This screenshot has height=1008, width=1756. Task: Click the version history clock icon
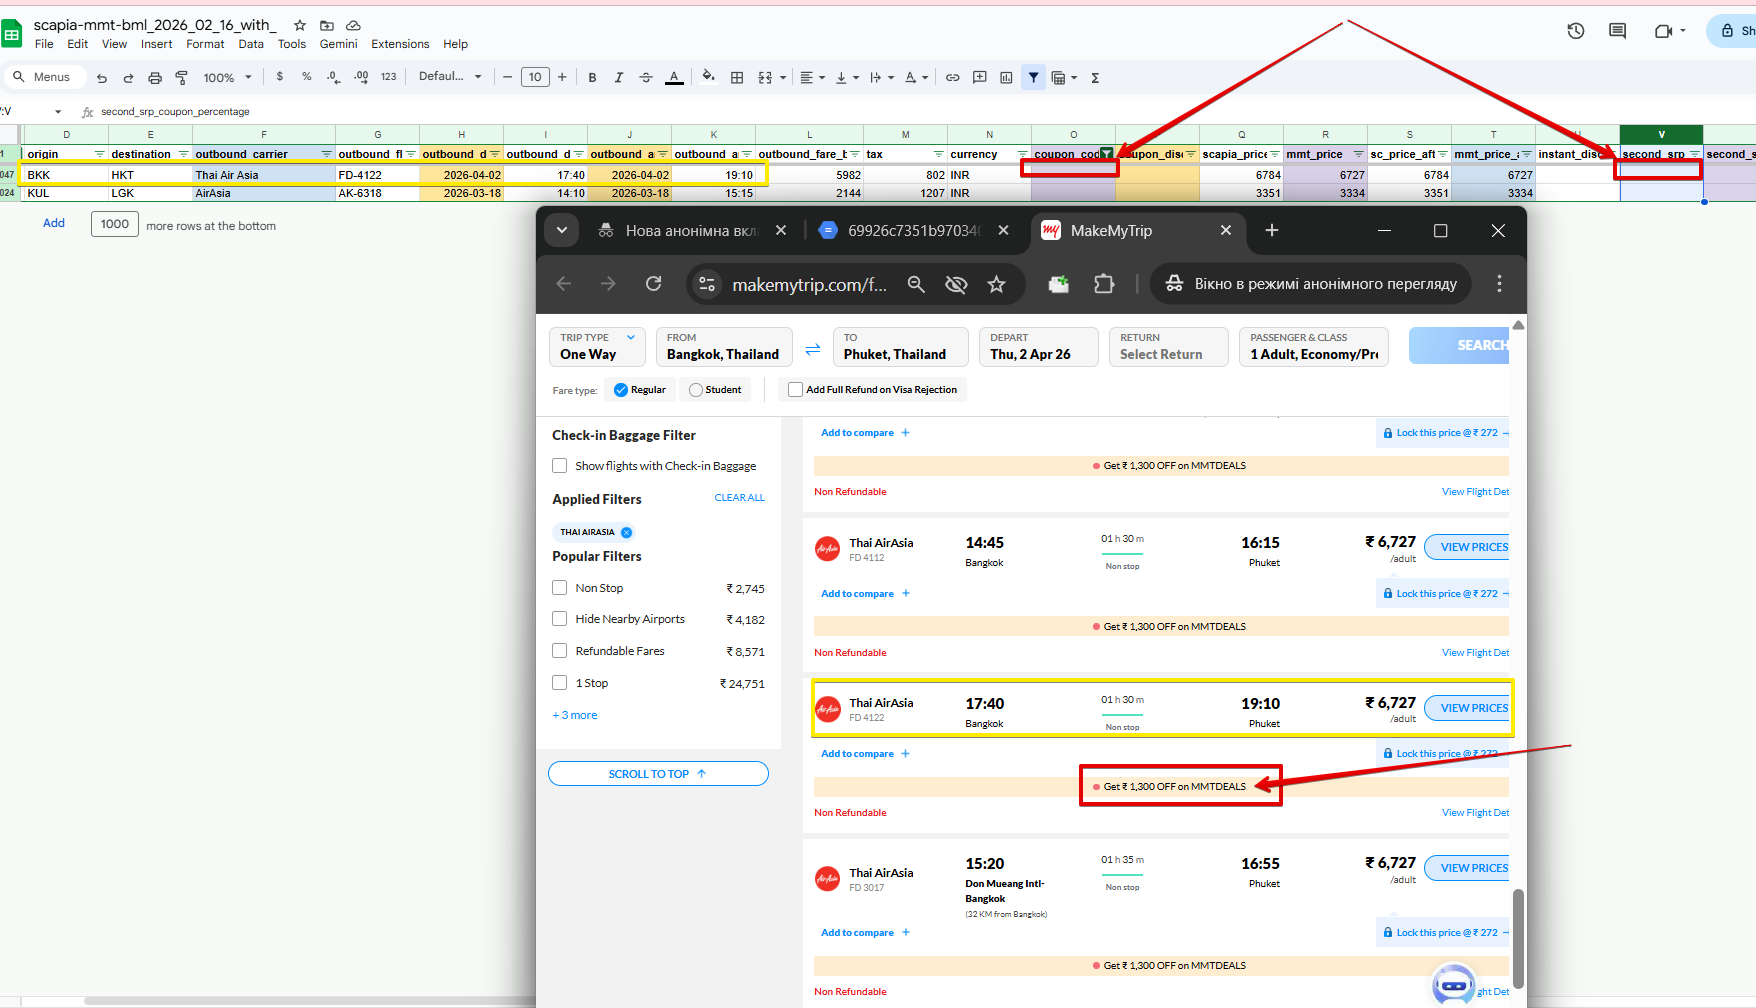pos(1575,31)
